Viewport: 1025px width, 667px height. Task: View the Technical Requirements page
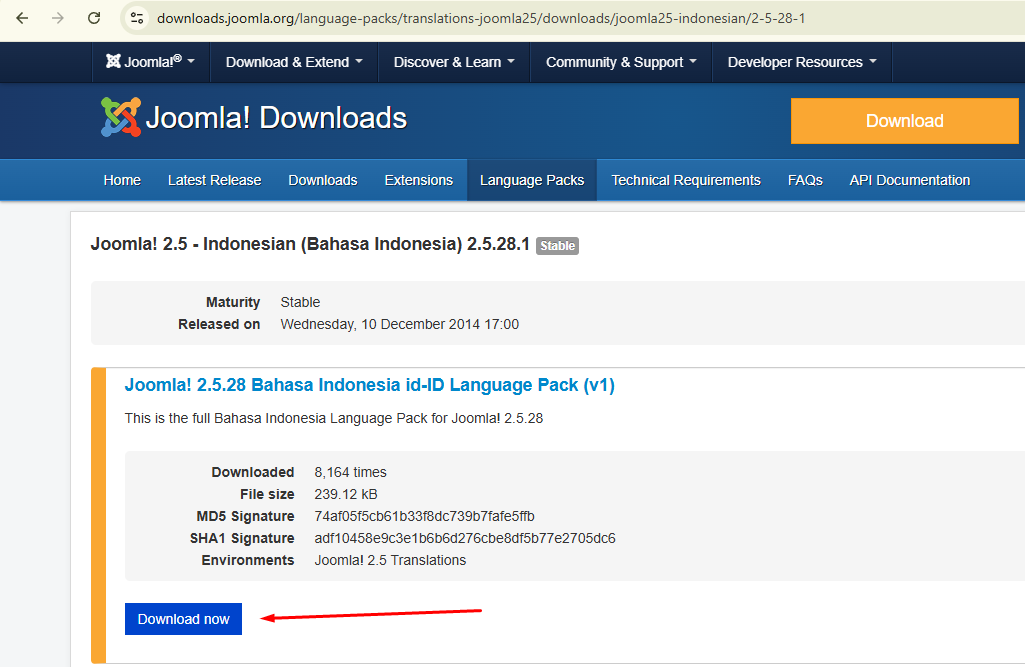click(685, 180)
